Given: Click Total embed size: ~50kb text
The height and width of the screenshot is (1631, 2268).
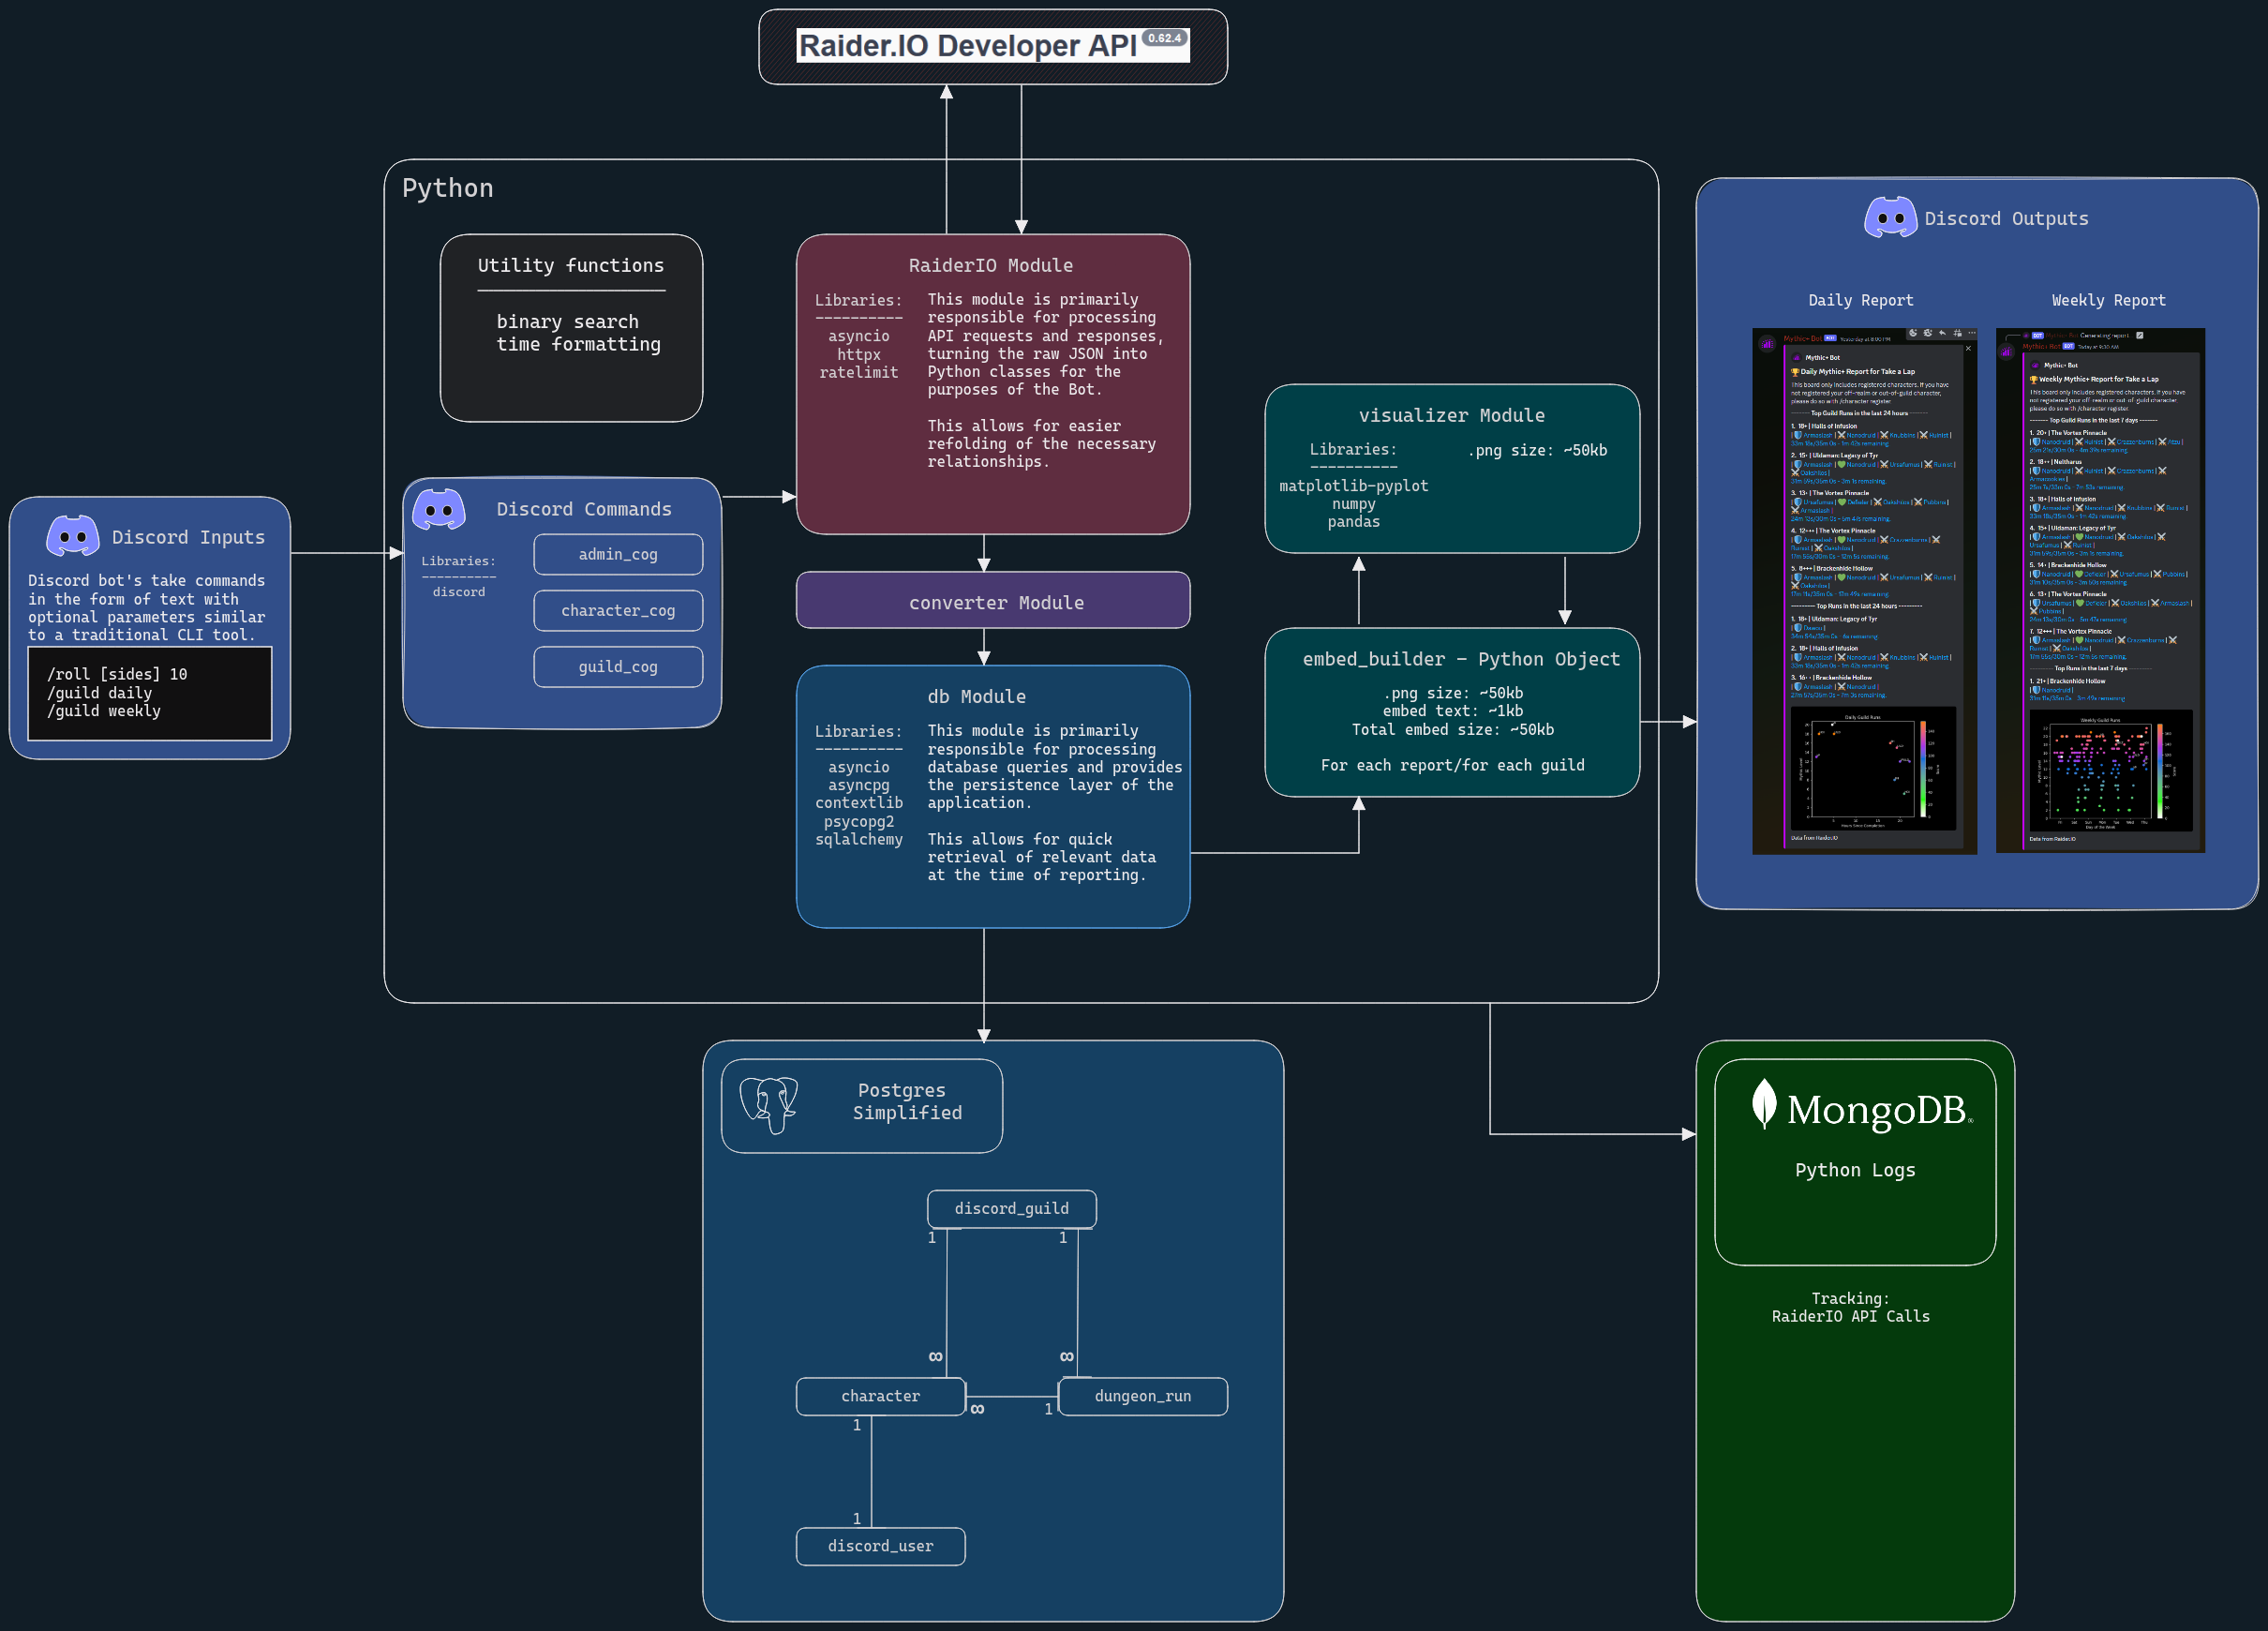Looking at the screenshot, I should tap(1453, 729).
